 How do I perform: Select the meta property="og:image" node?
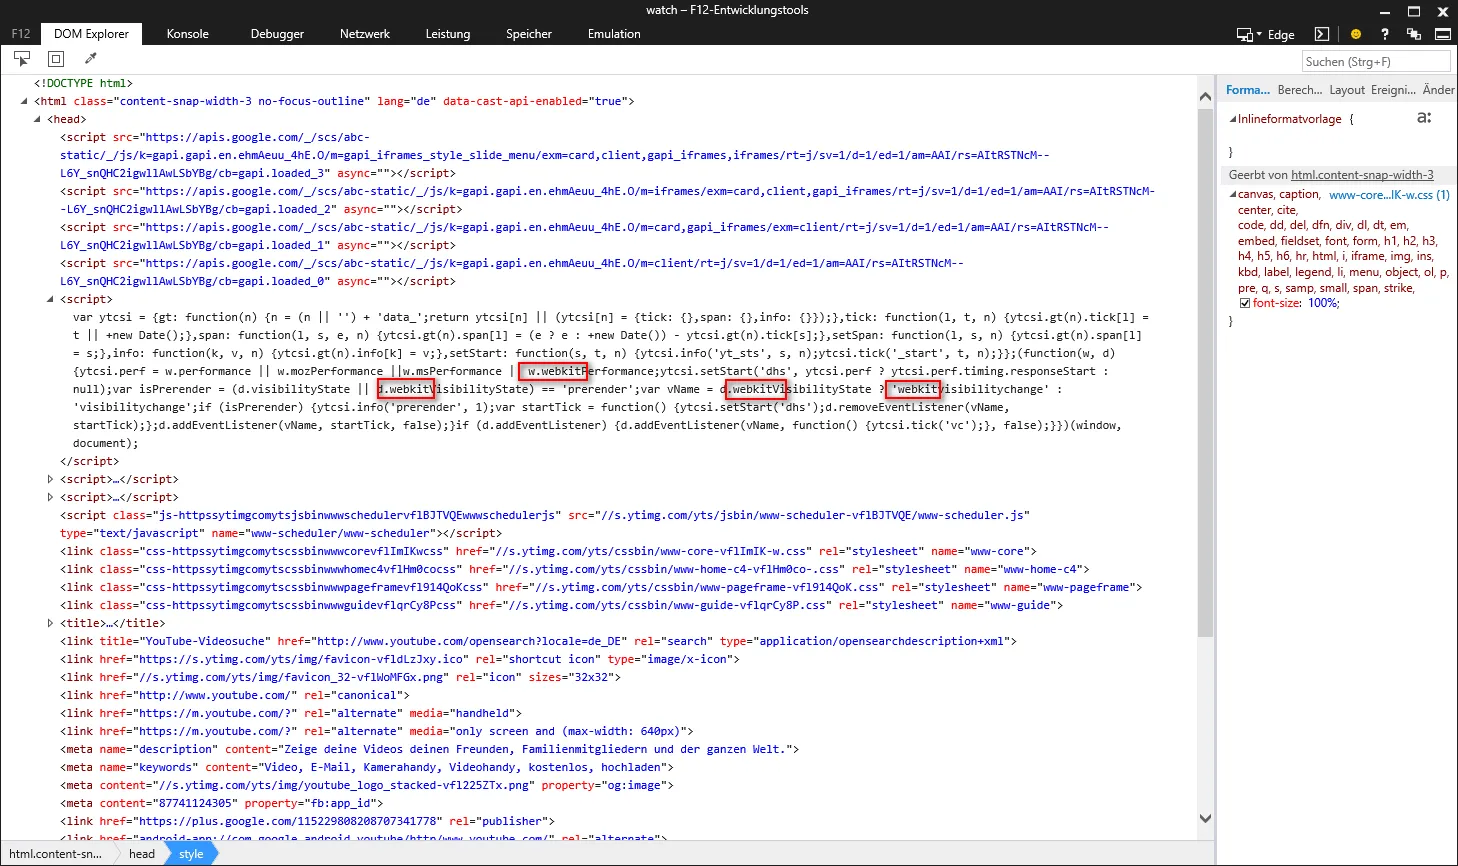pyautogui.click(x=367, y=785)
